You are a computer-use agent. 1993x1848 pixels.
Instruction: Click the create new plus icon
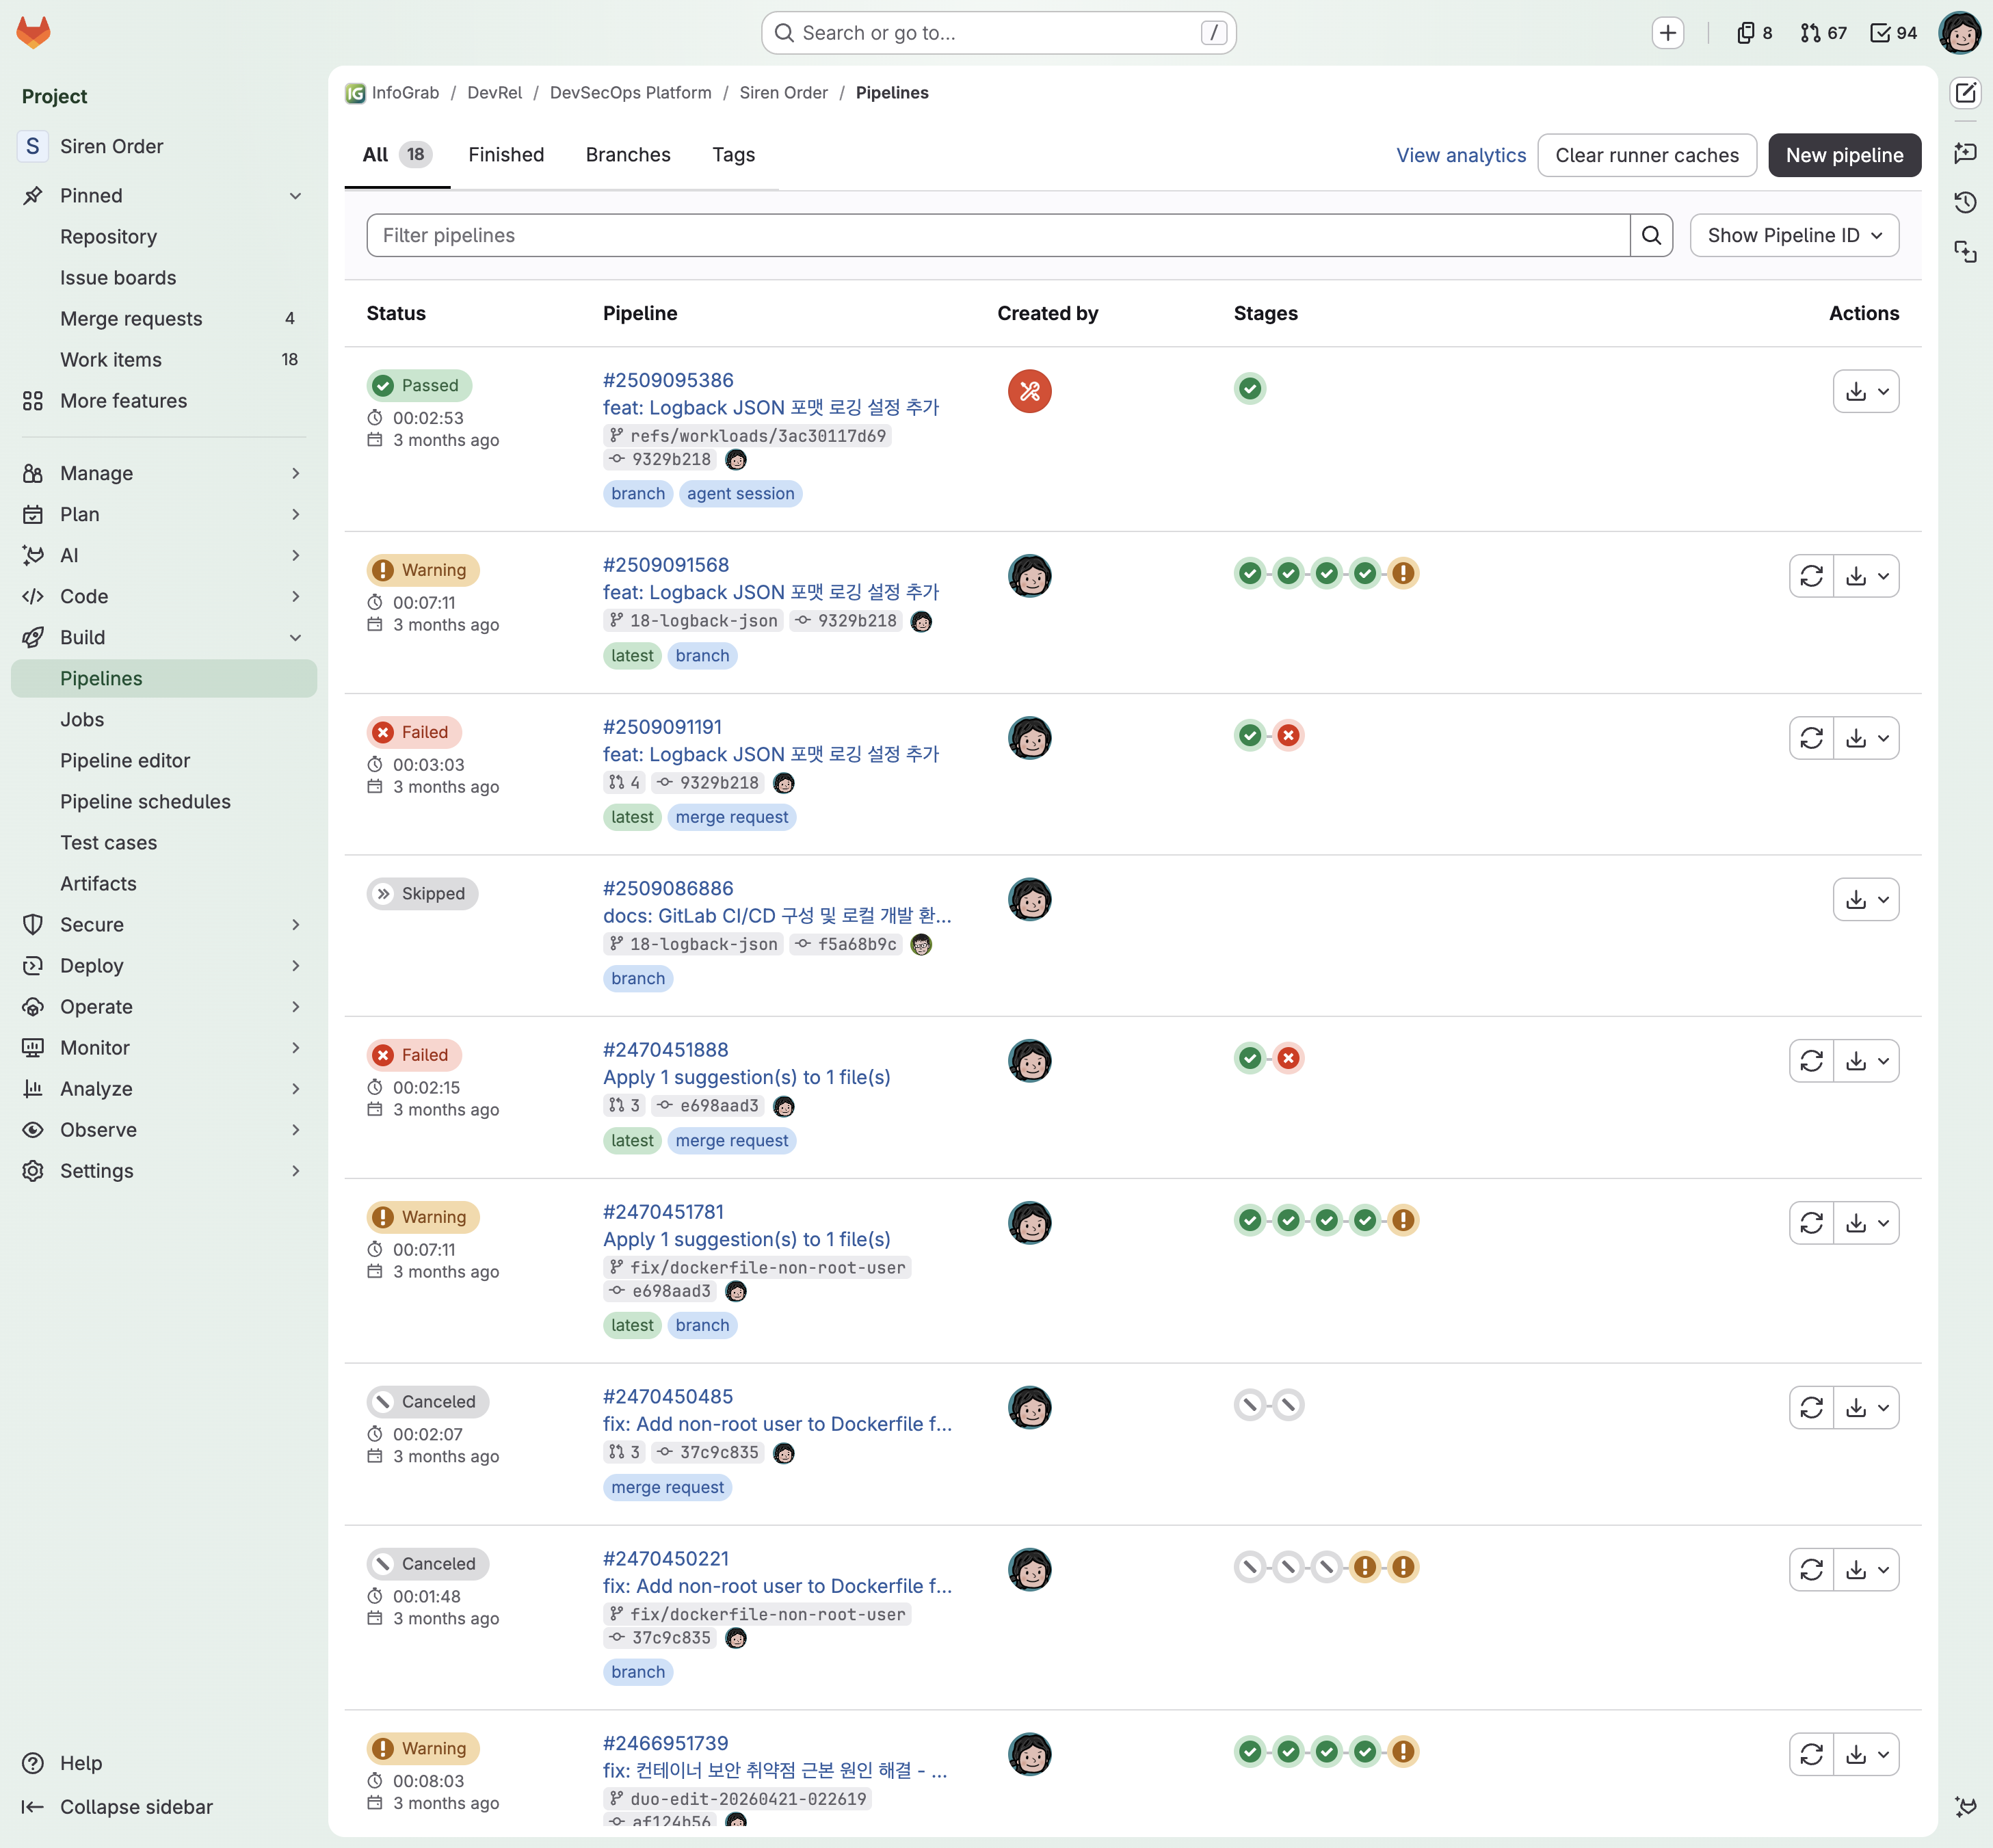[1667, 33]
